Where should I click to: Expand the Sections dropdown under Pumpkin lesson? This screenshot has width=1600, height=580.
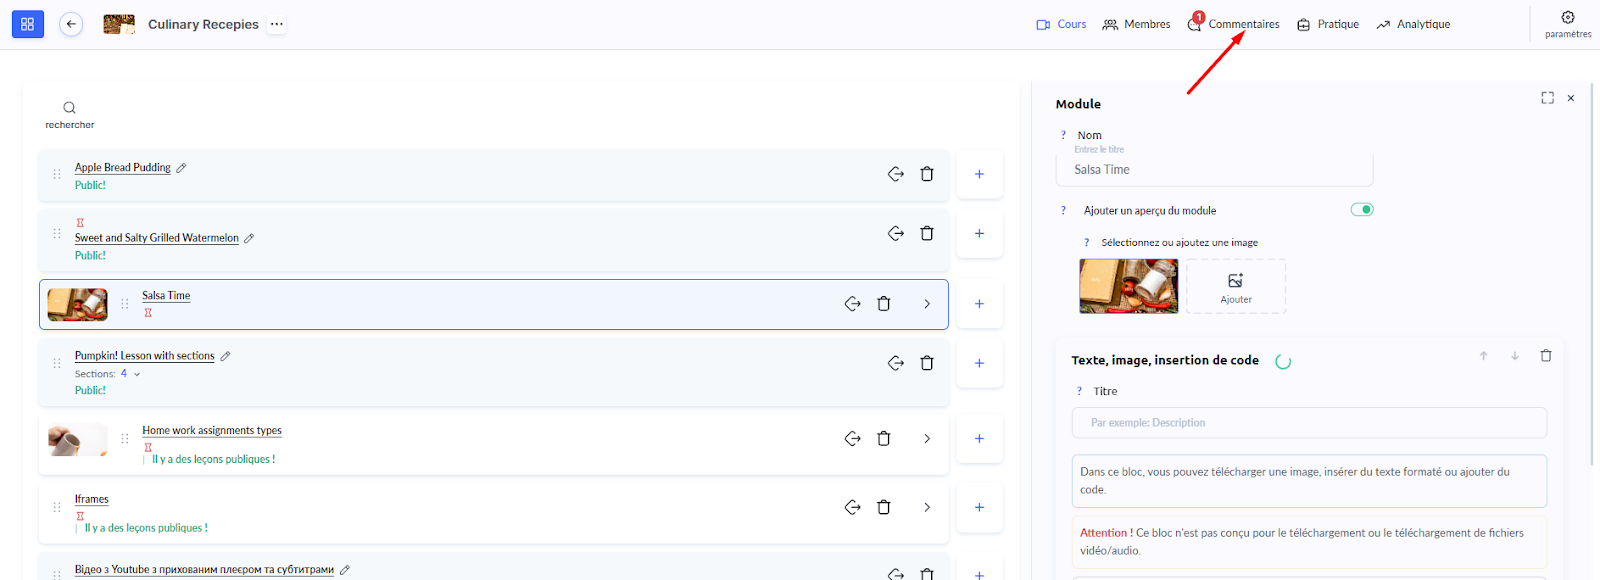click(x=137, y=374)
